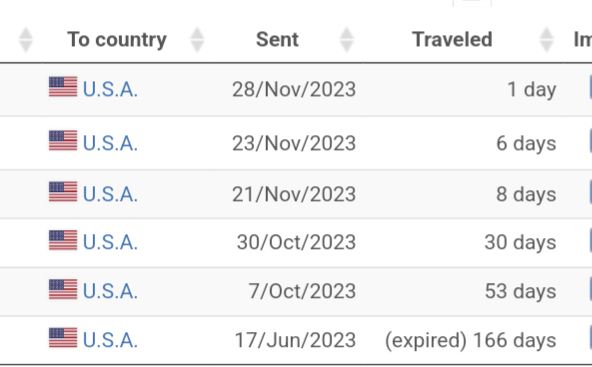592x367 pixels.
Task: Click the Sent column header text
Action: coord(277,39)
